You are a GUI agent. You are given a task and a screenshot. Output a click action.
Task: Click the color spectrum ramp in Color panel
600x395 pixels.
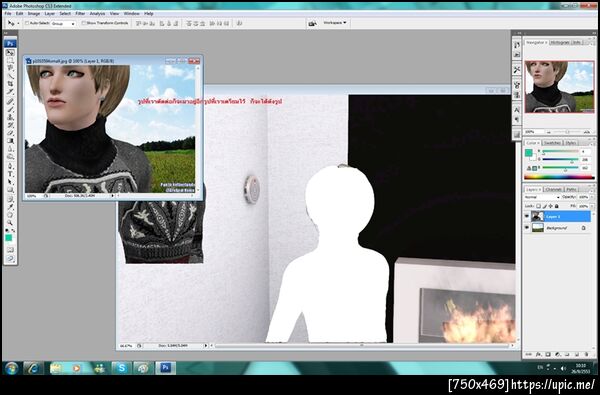point(559,177)
